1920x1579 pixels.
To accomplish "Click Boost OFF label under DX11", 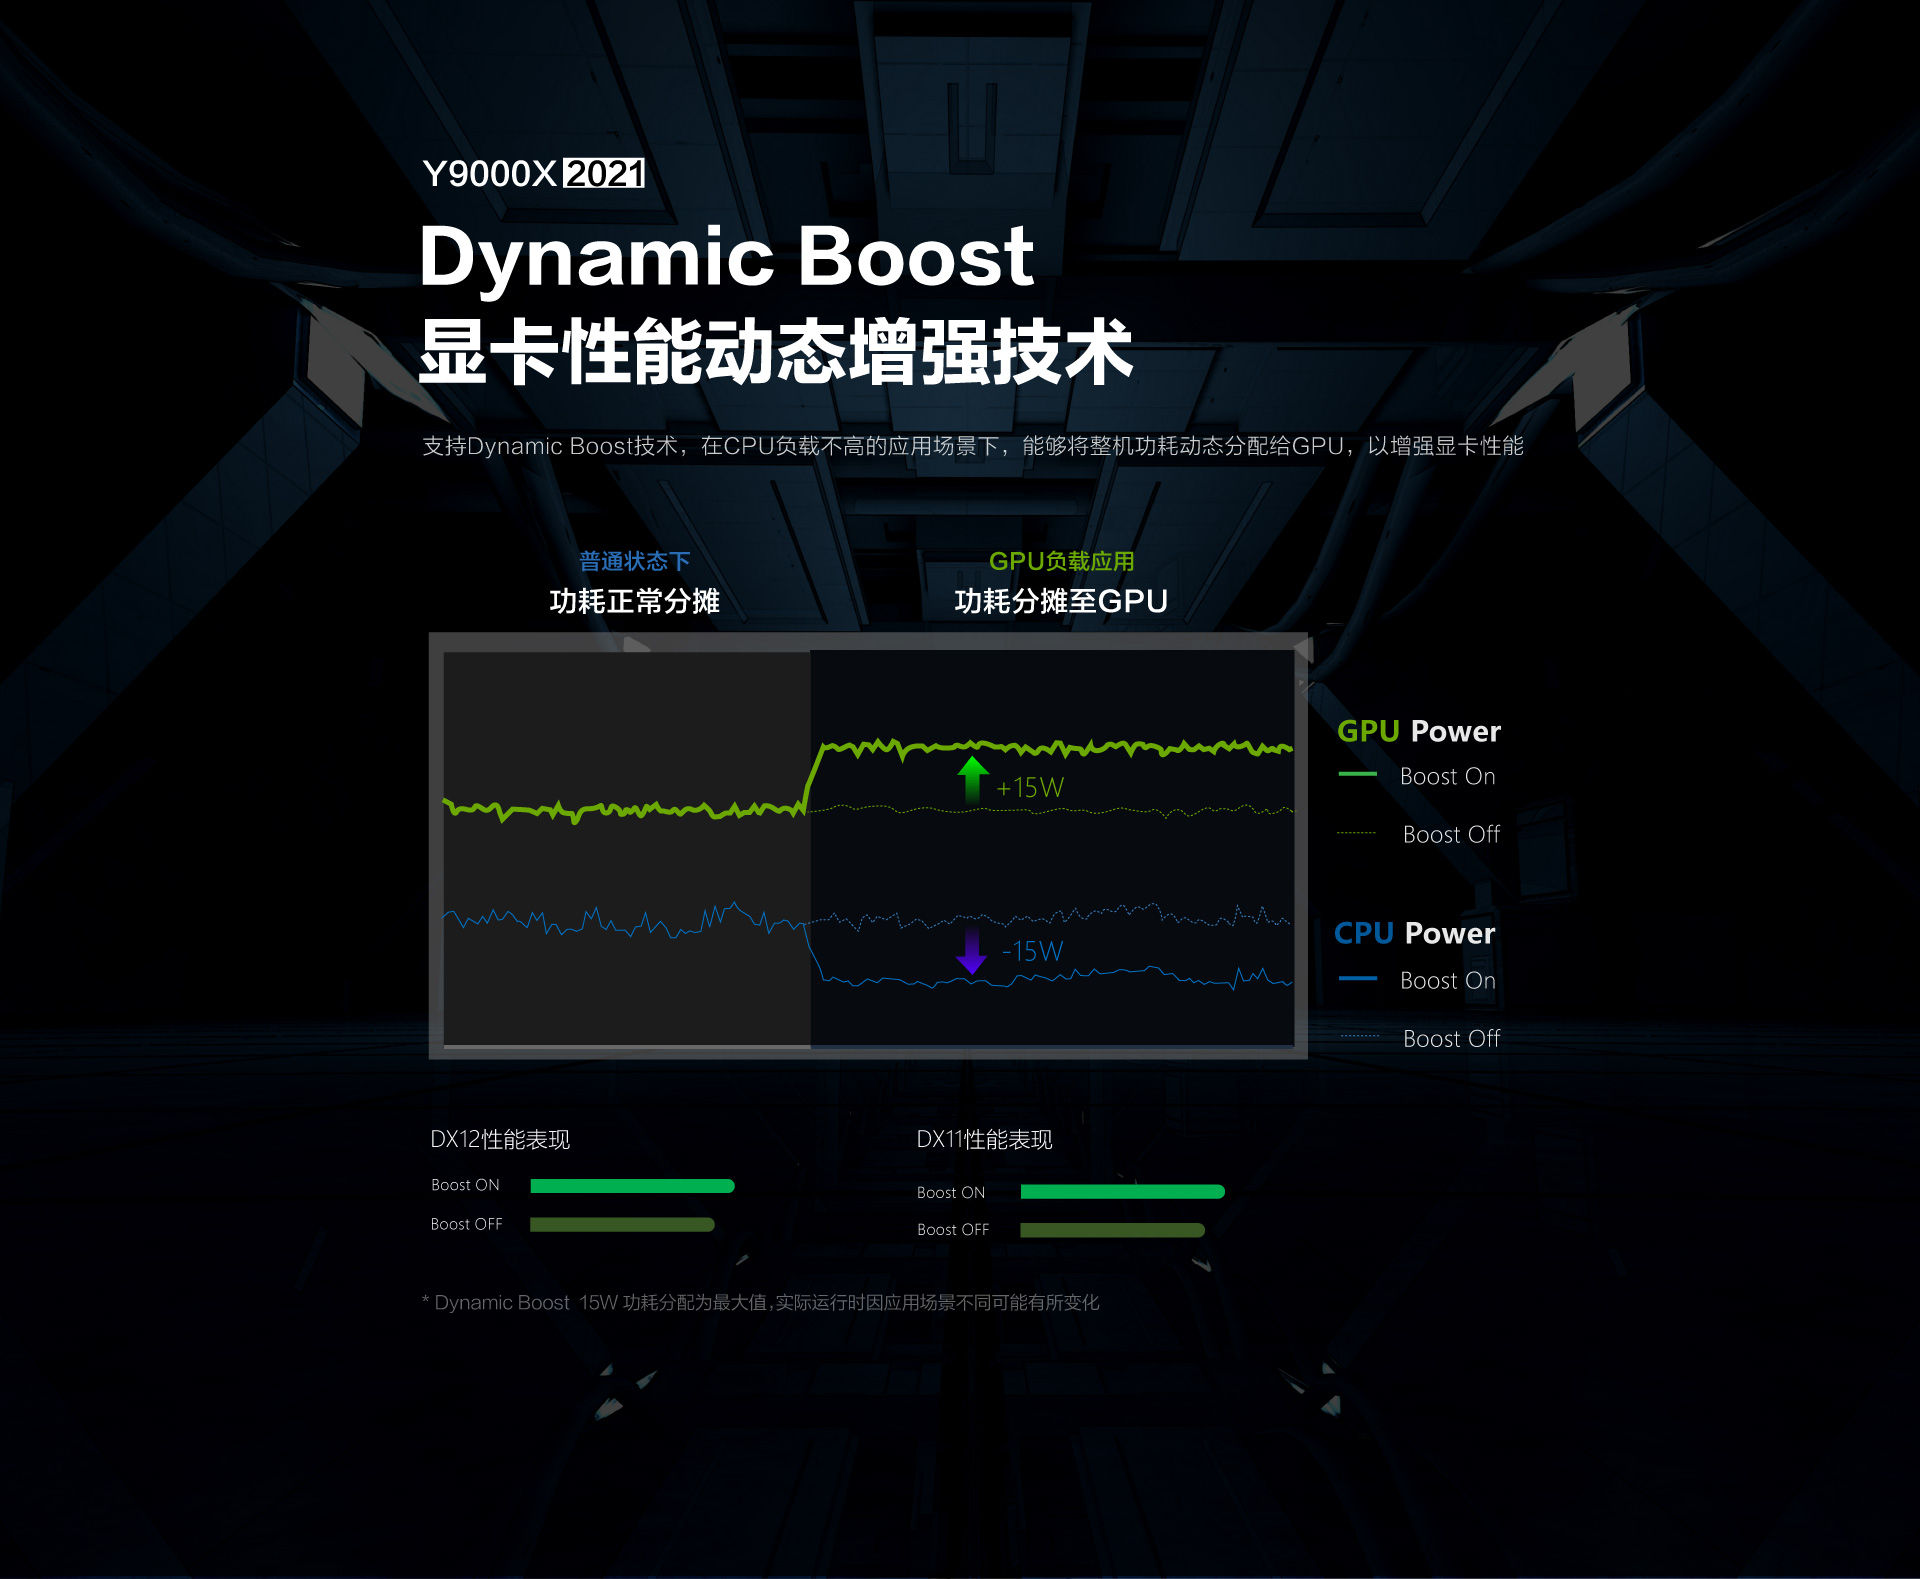I will (x=953, y=1229).
